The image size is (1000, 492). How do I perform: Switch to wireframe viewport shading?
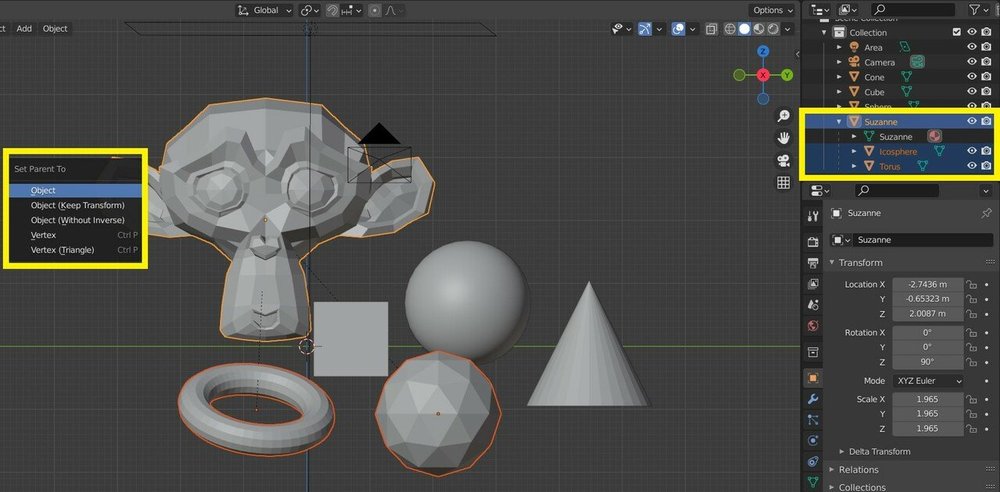[x=730, y=30]
